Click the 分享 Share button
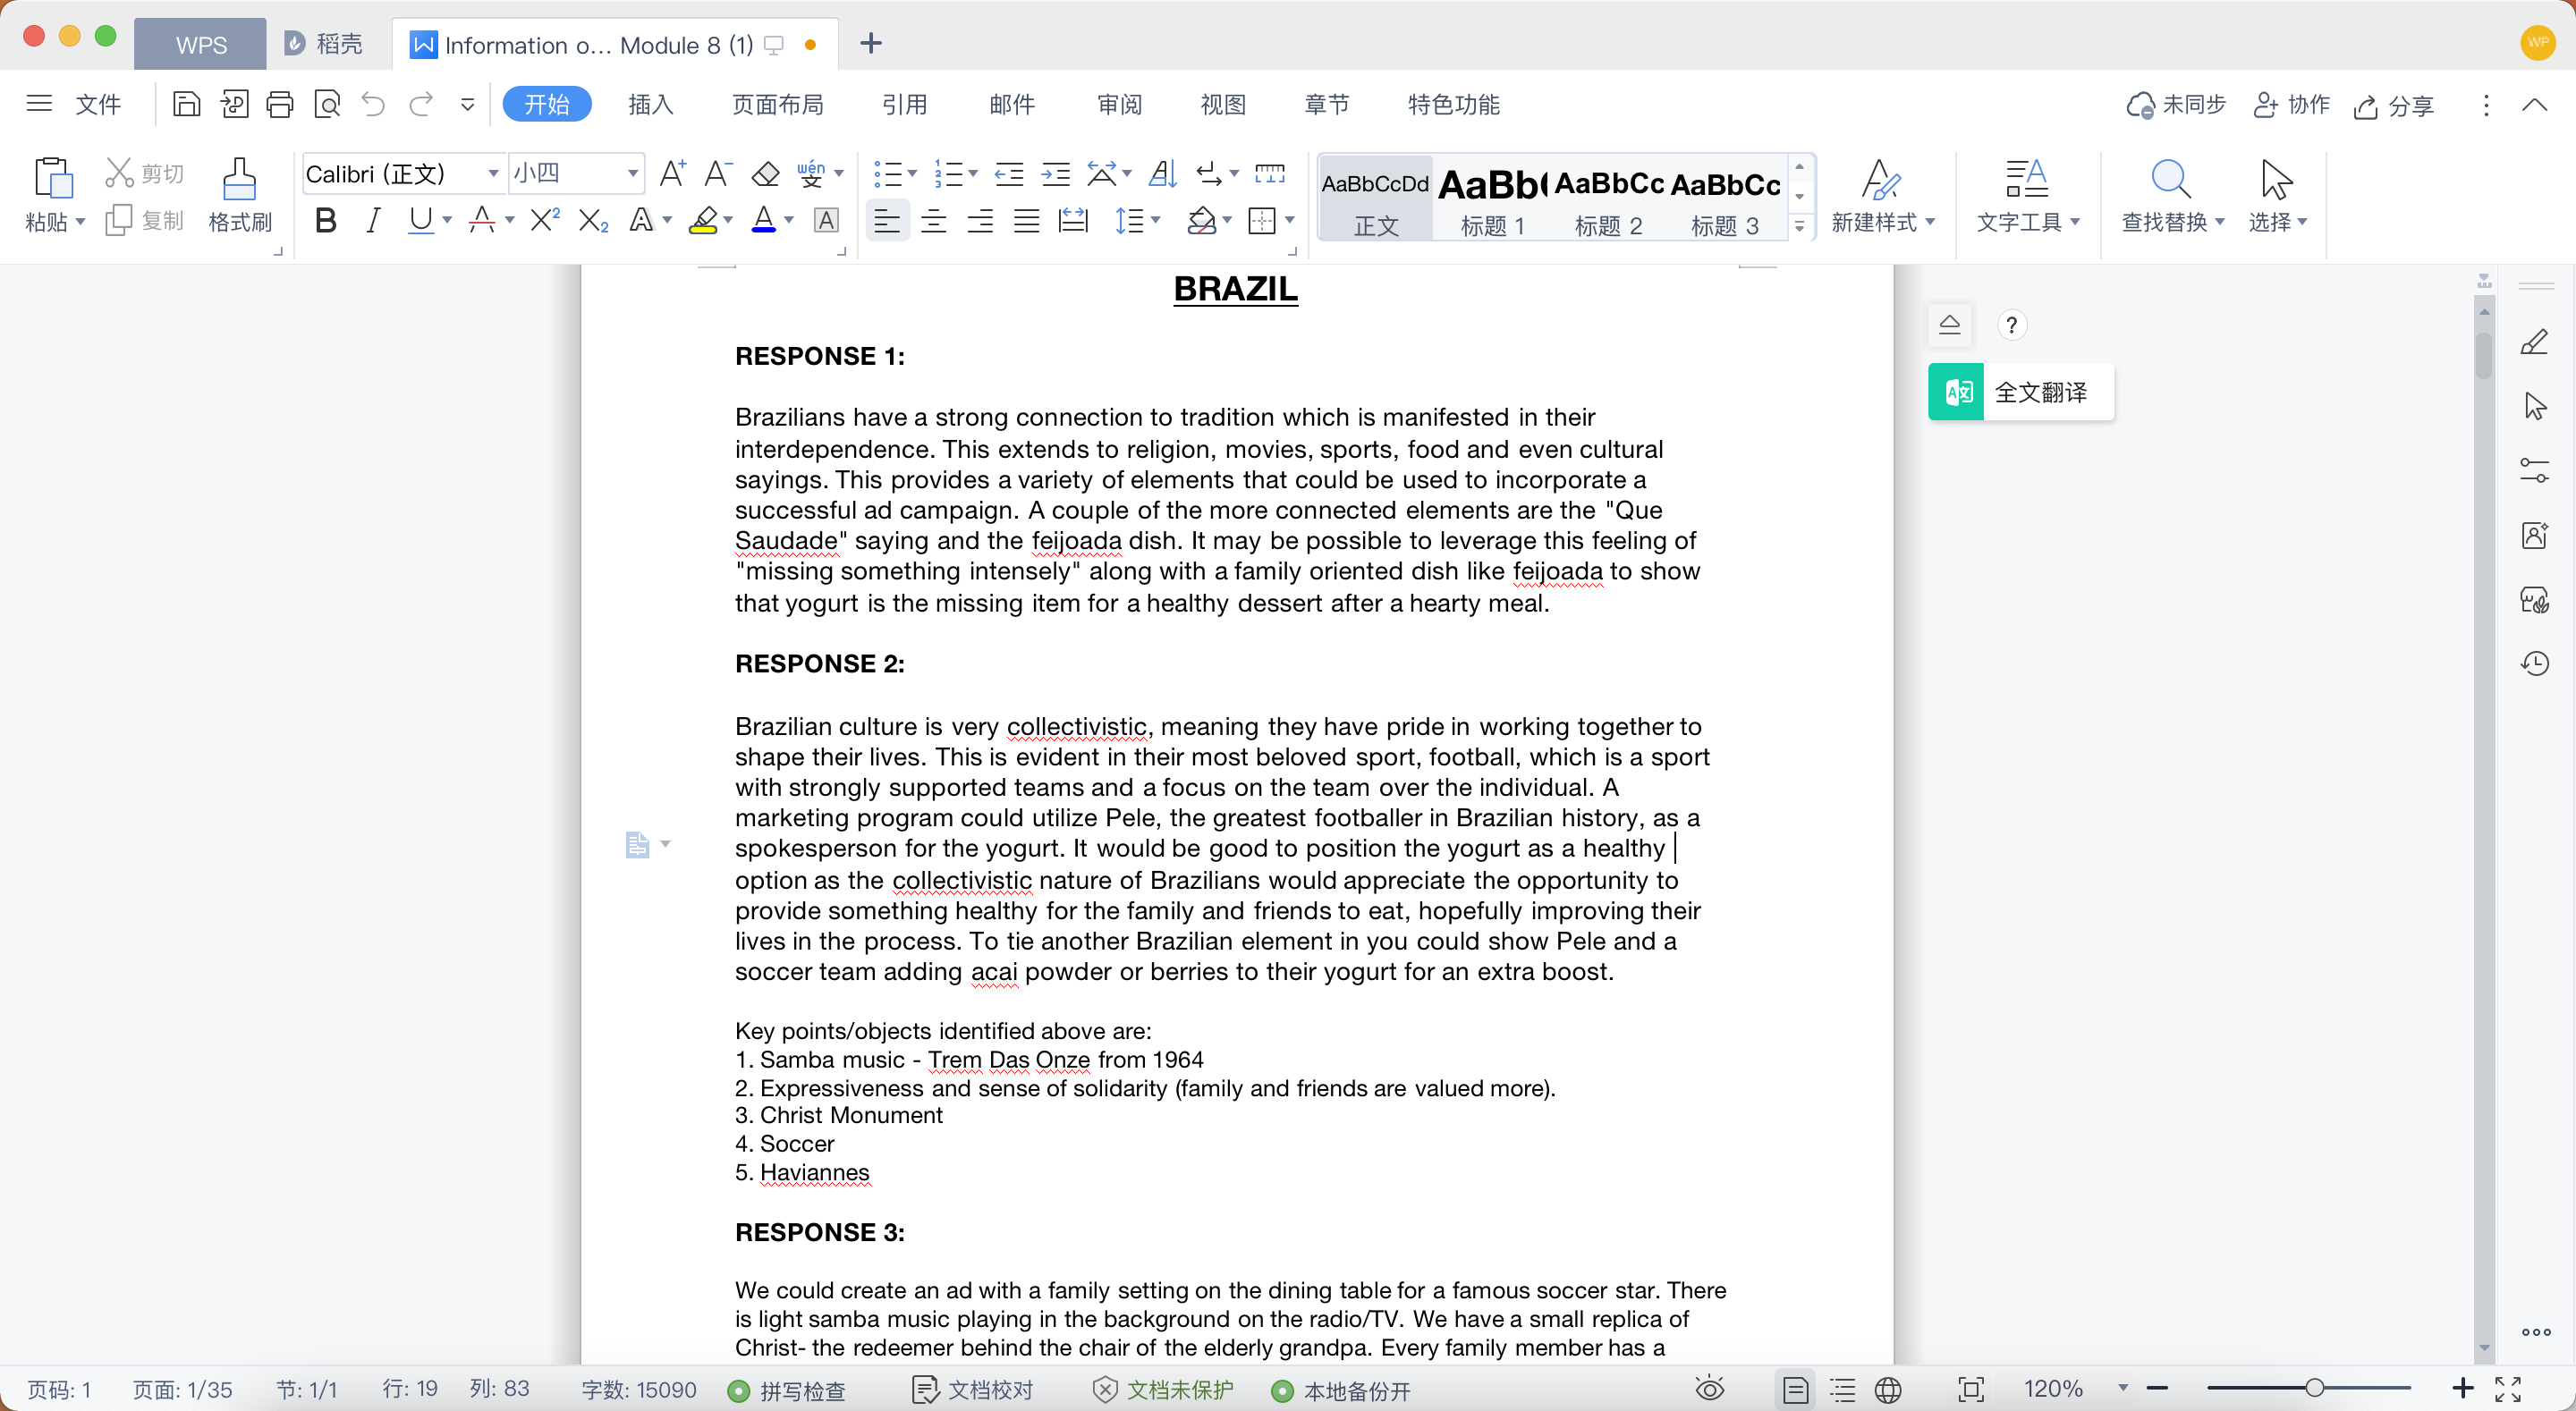The image size is (2576, 1411). tap(2394, 106)
